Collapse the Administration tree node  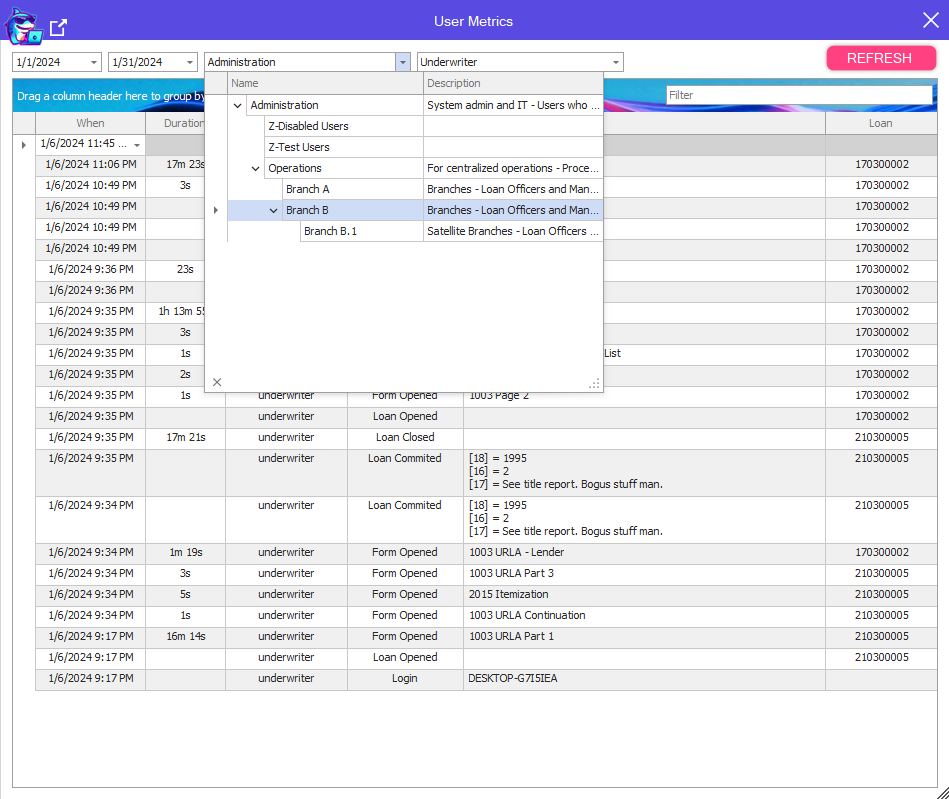(237, 105)
